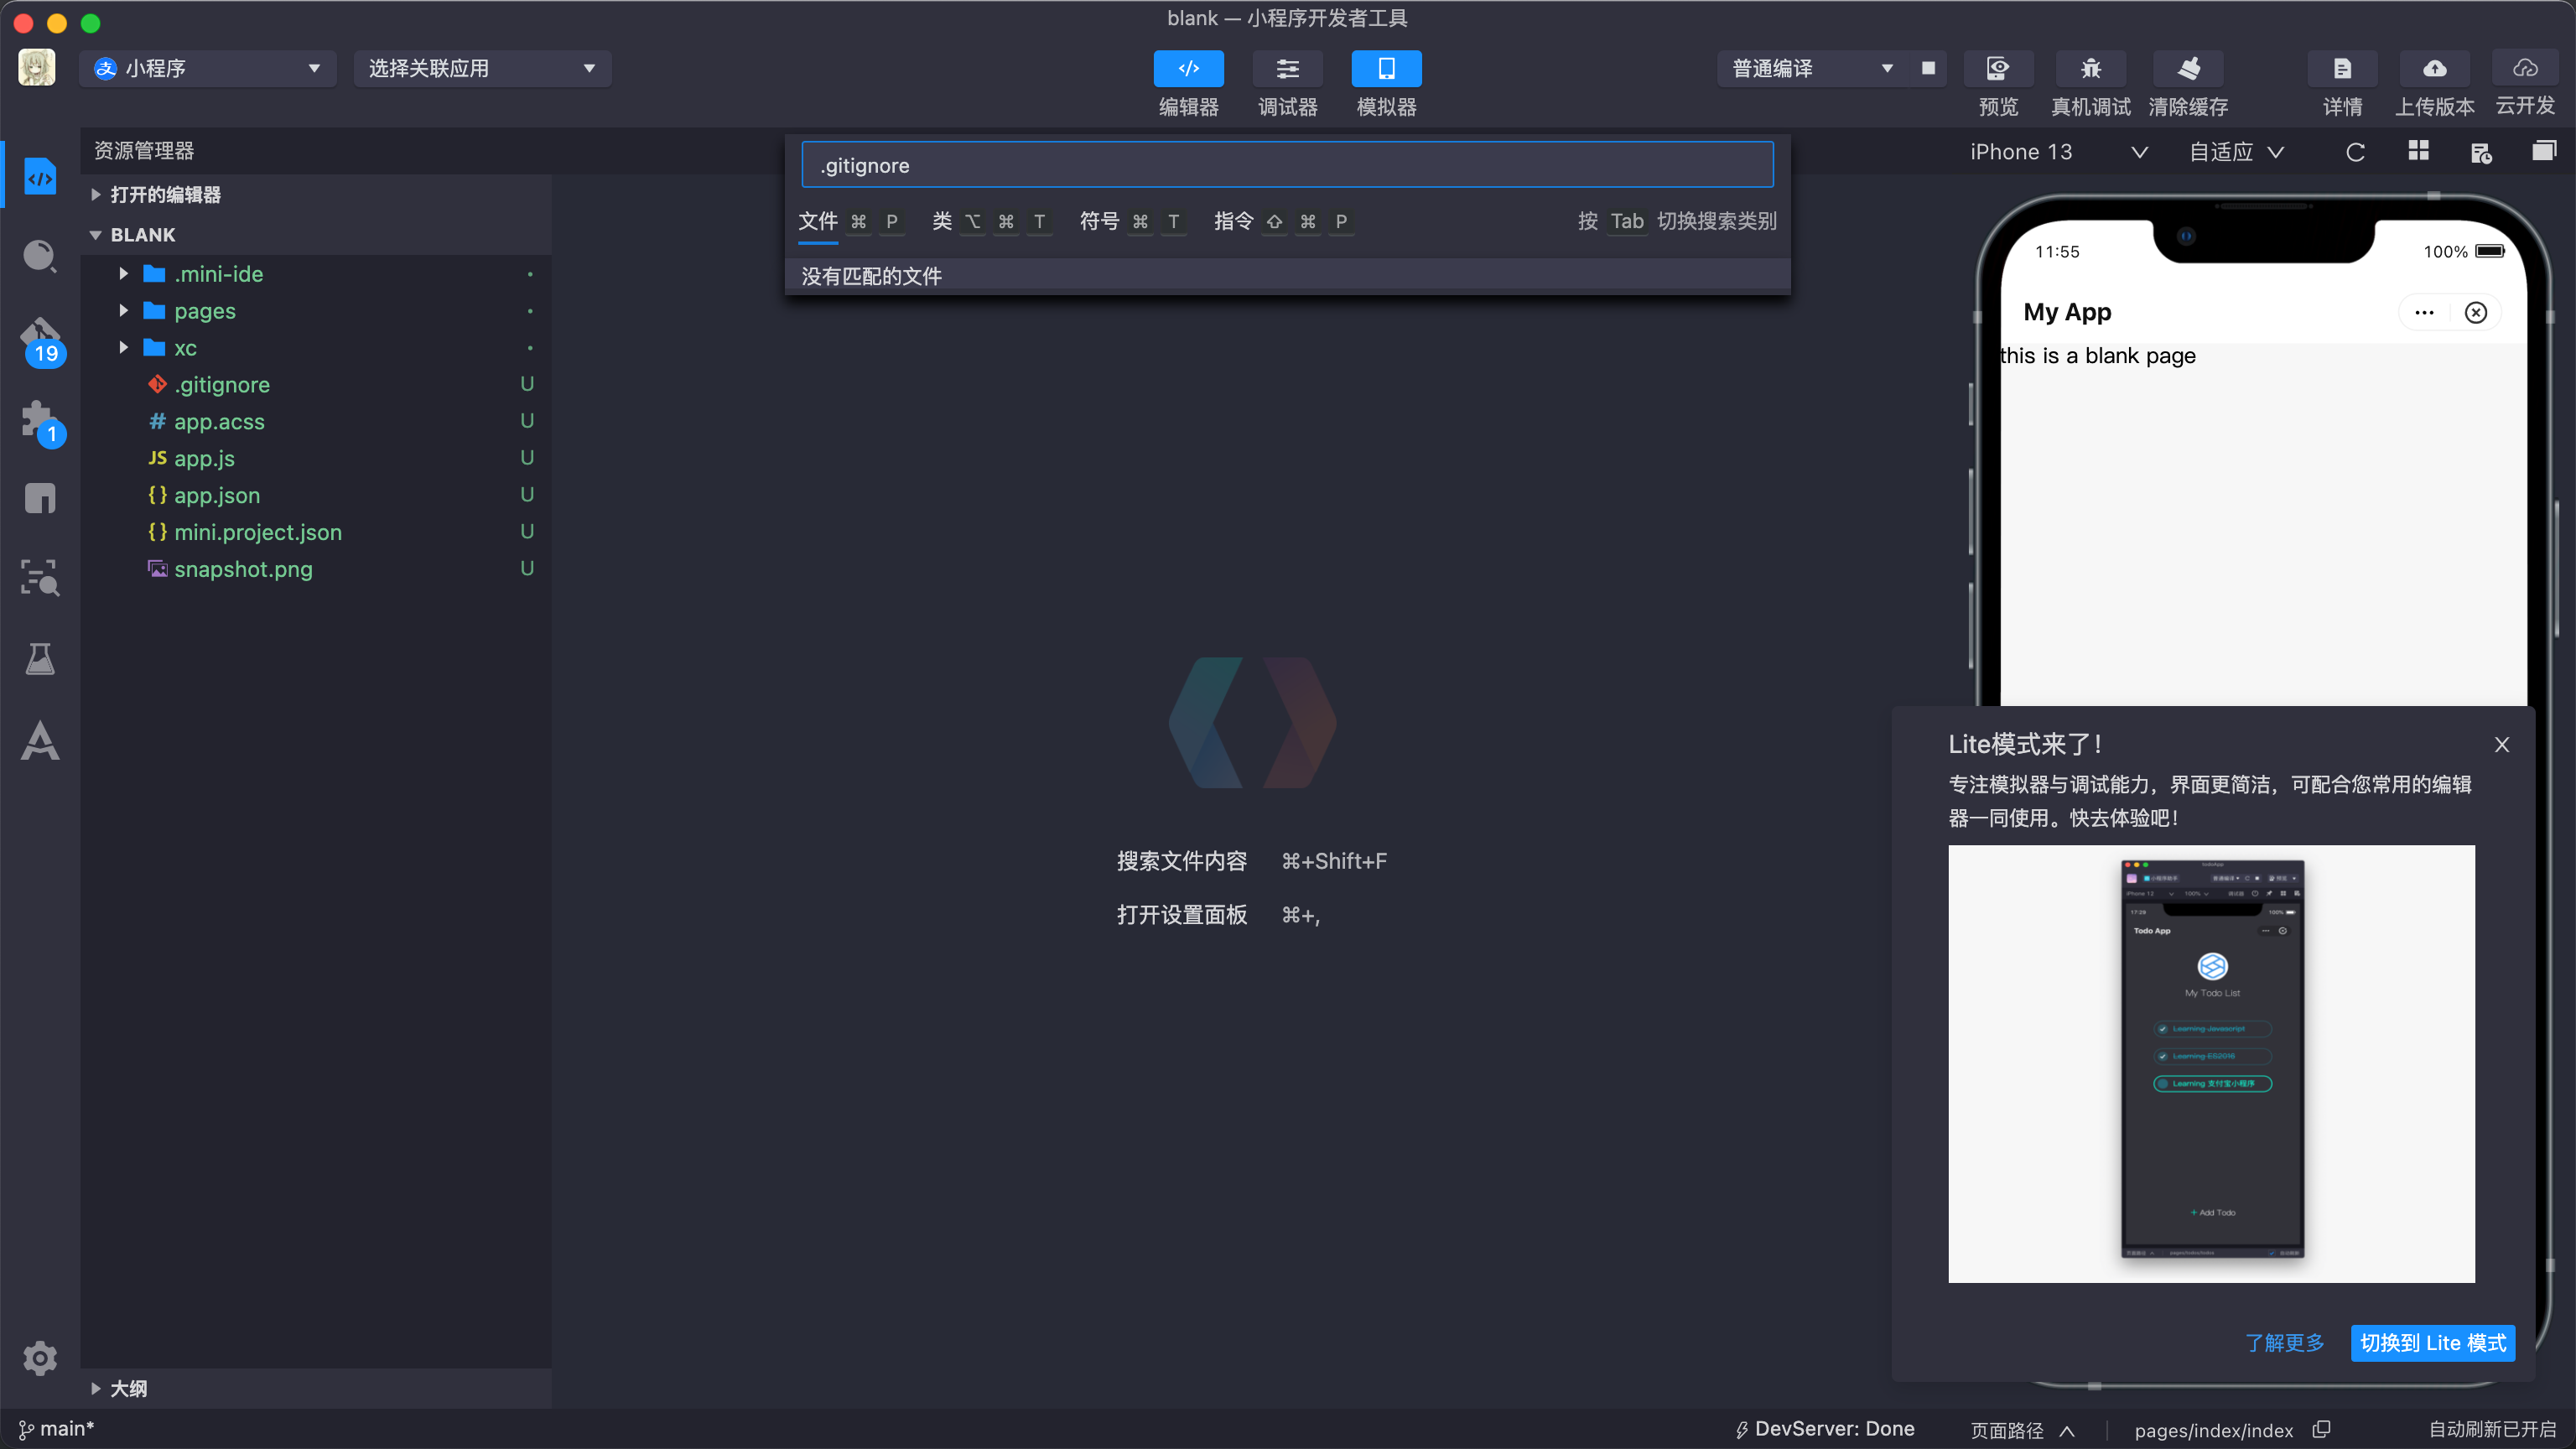The image size is (2576, 1449).
Task: Open the .gitignore file in explorer
Action: click(x=316, y=384)
